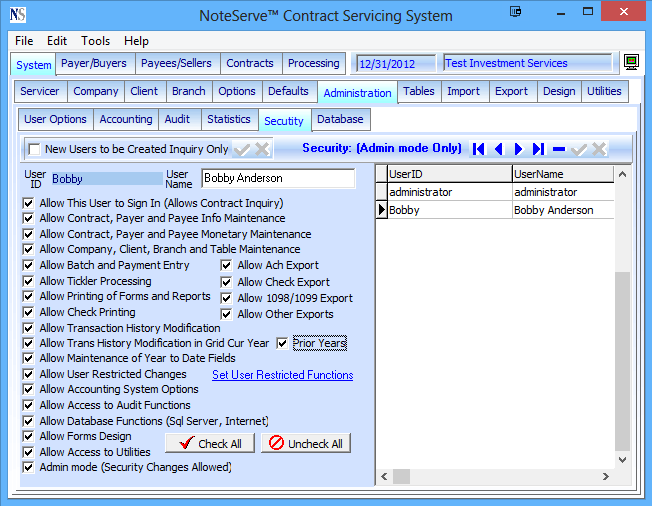Open Set User Restricted Functions link
Image resolution: width=652 pixels, height=506 pixels.
(283, 375)
